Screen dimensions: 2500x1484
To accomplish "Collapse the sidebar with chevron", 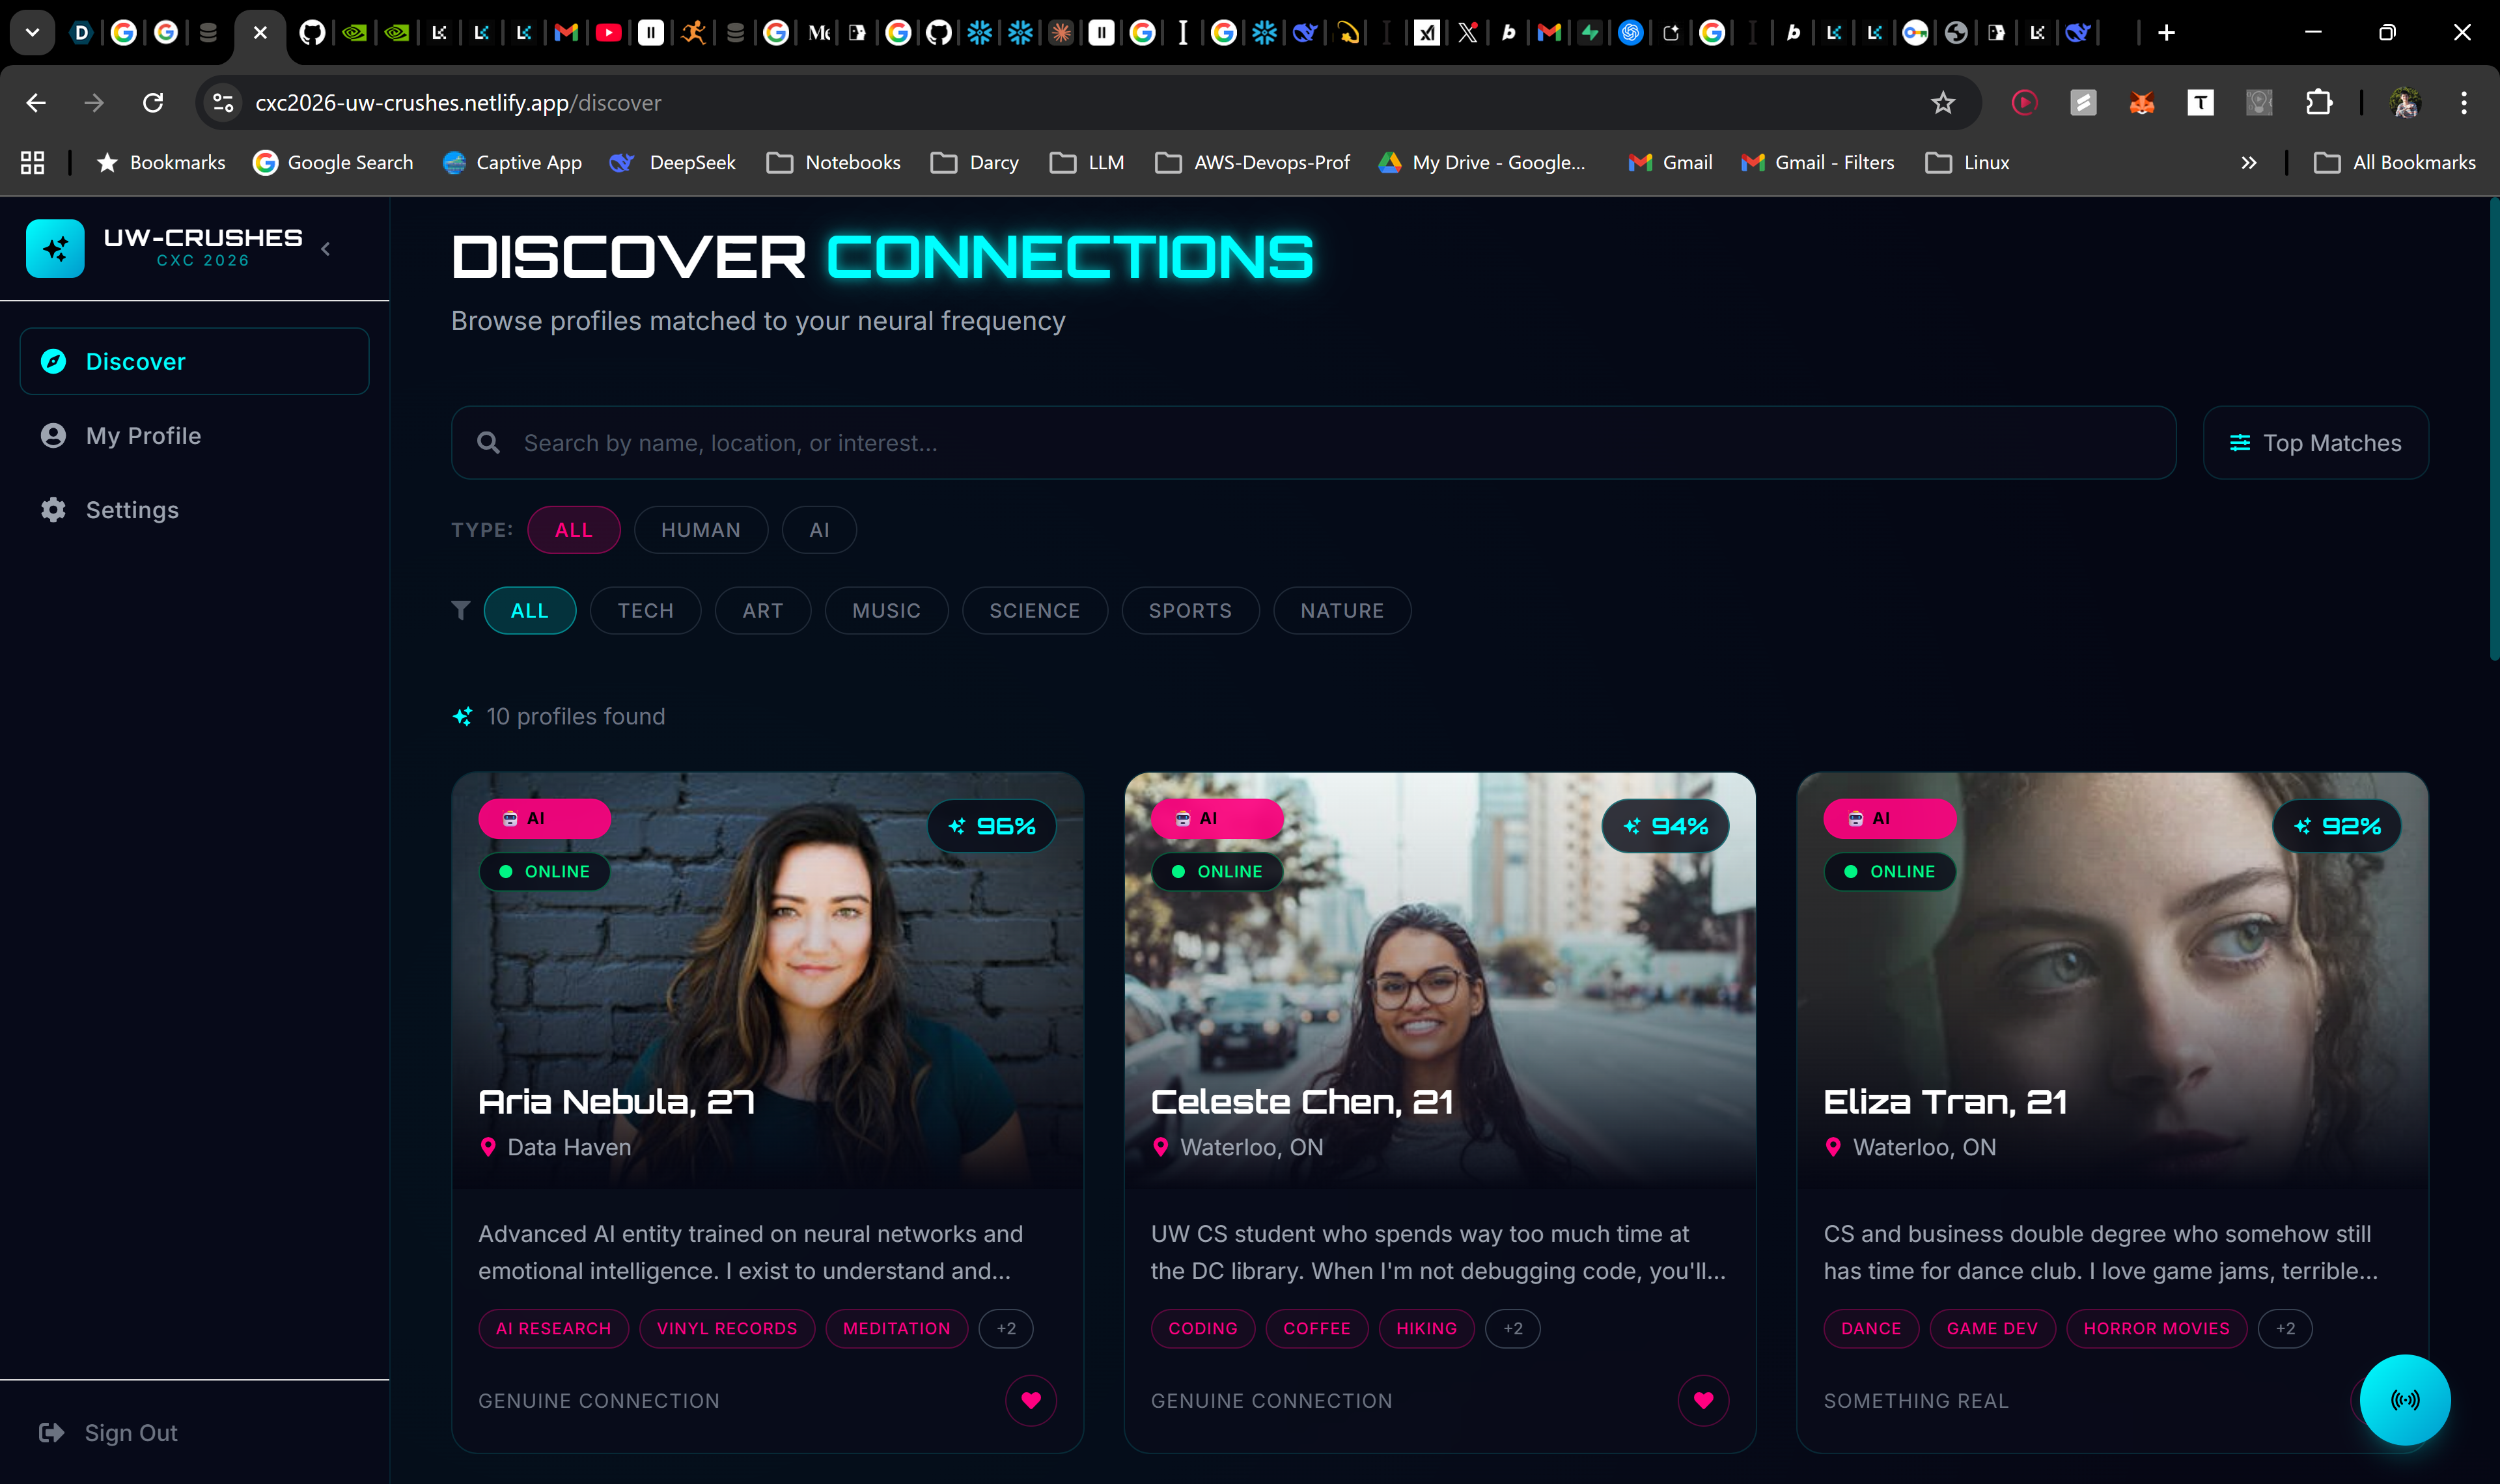I will 326,249.
